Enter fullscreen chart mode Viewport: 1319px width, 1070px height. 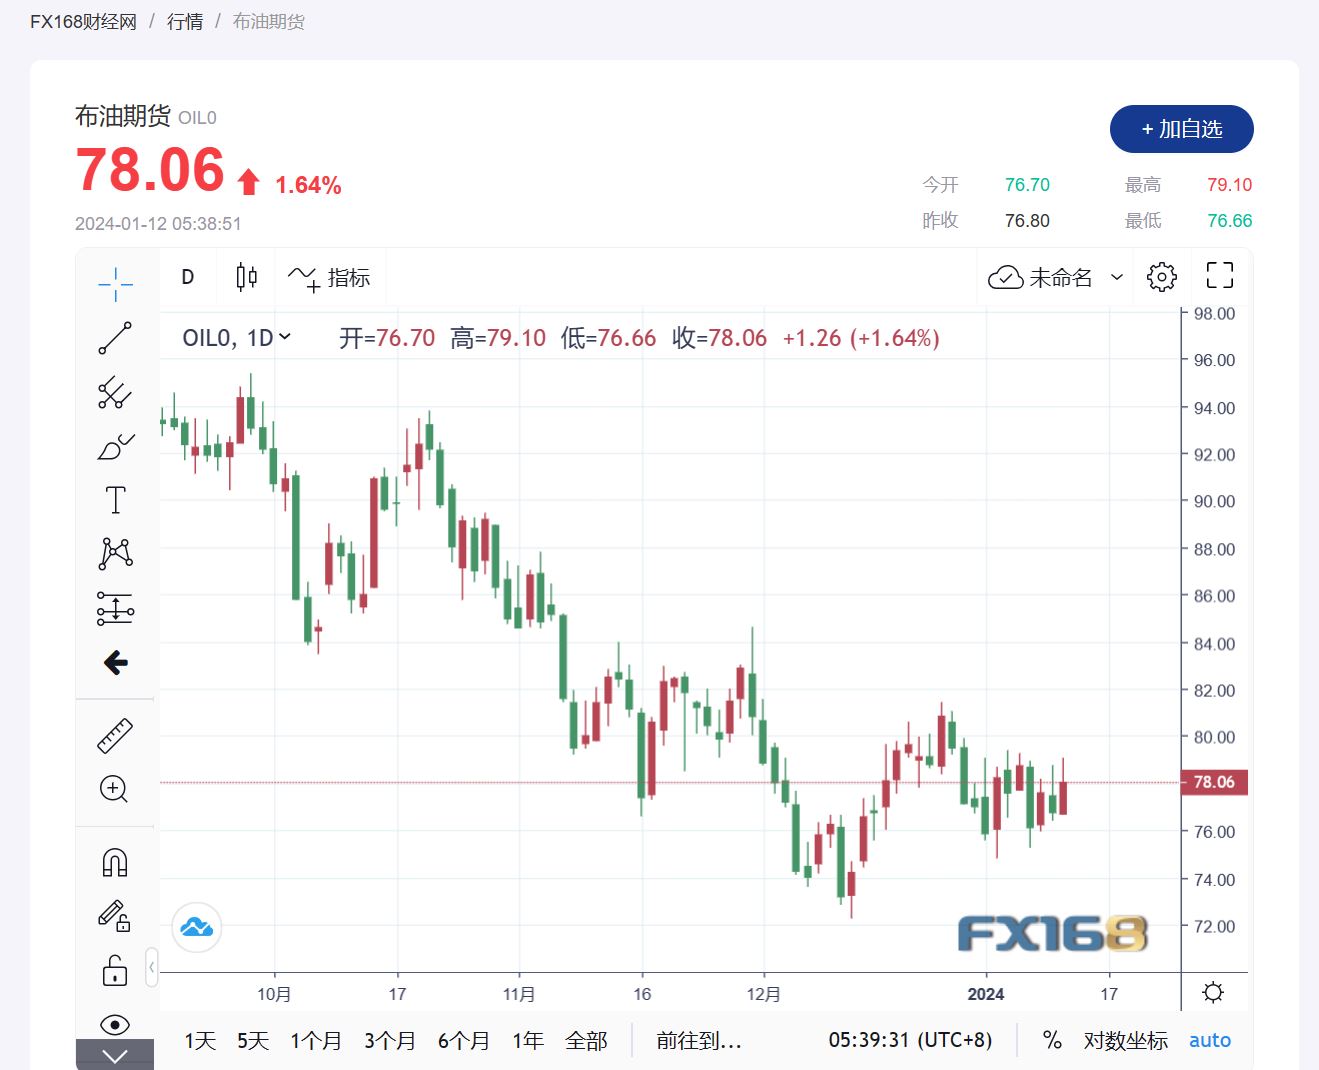pyautogui.click(x=1219, y=276)
